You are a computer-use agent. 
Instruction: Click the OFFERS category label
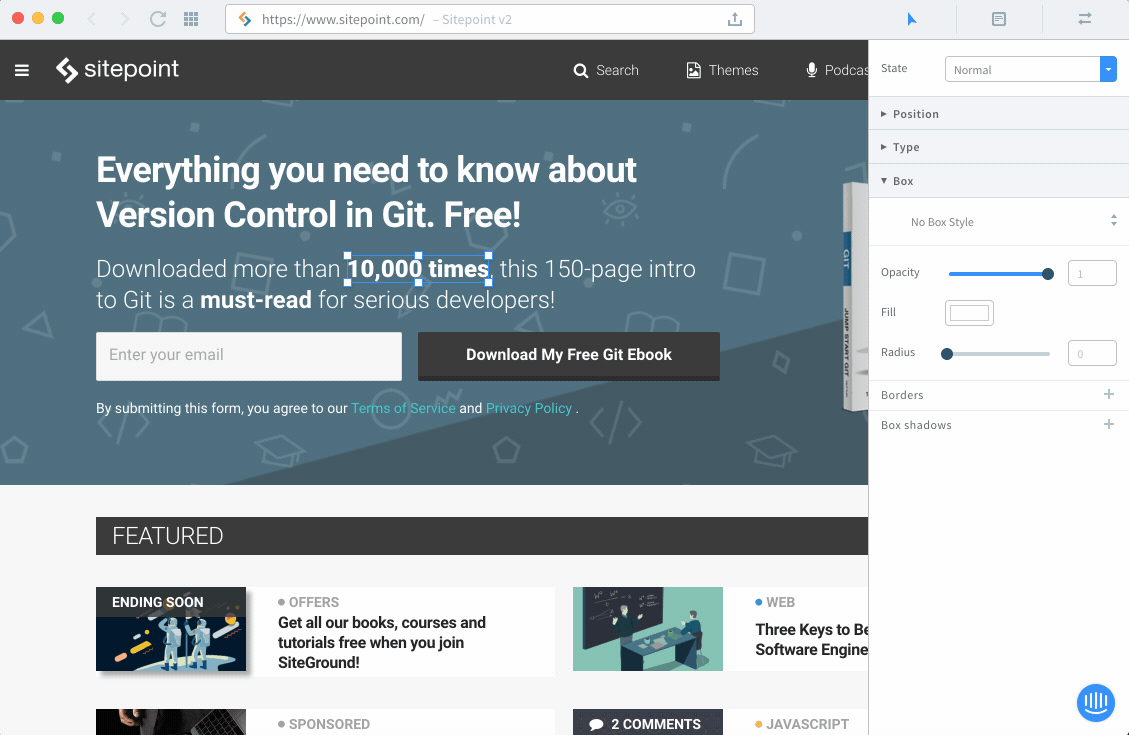tap(314, 602)
